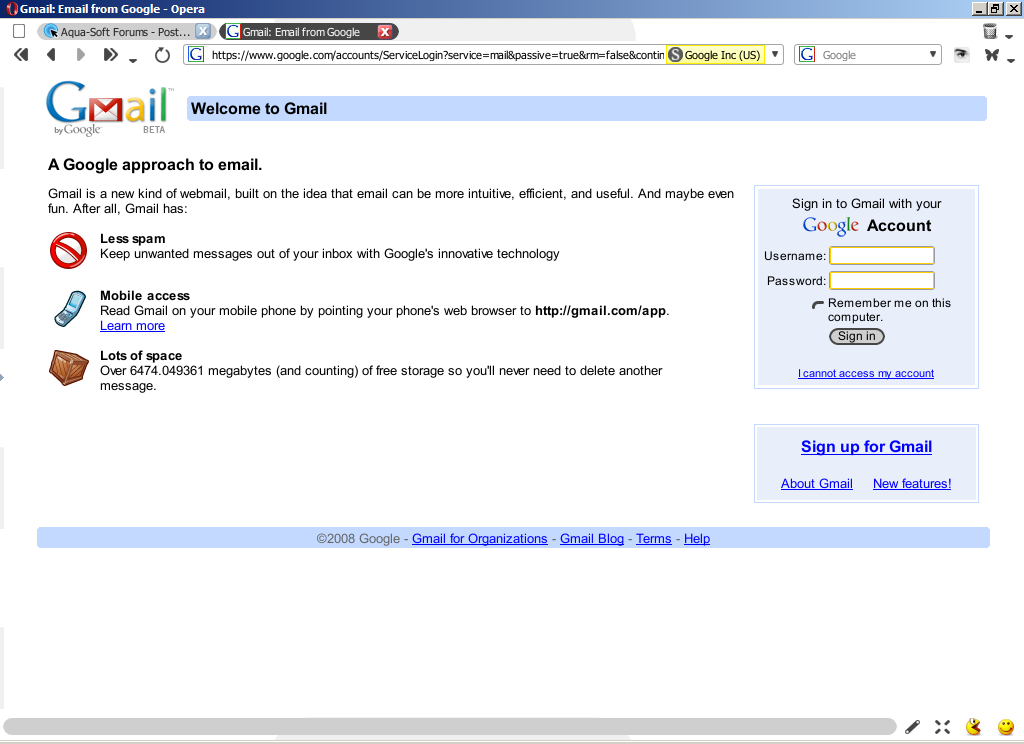Click the empty square button left of the tabs
1024x744 pixels.
(x=19, y=31)
